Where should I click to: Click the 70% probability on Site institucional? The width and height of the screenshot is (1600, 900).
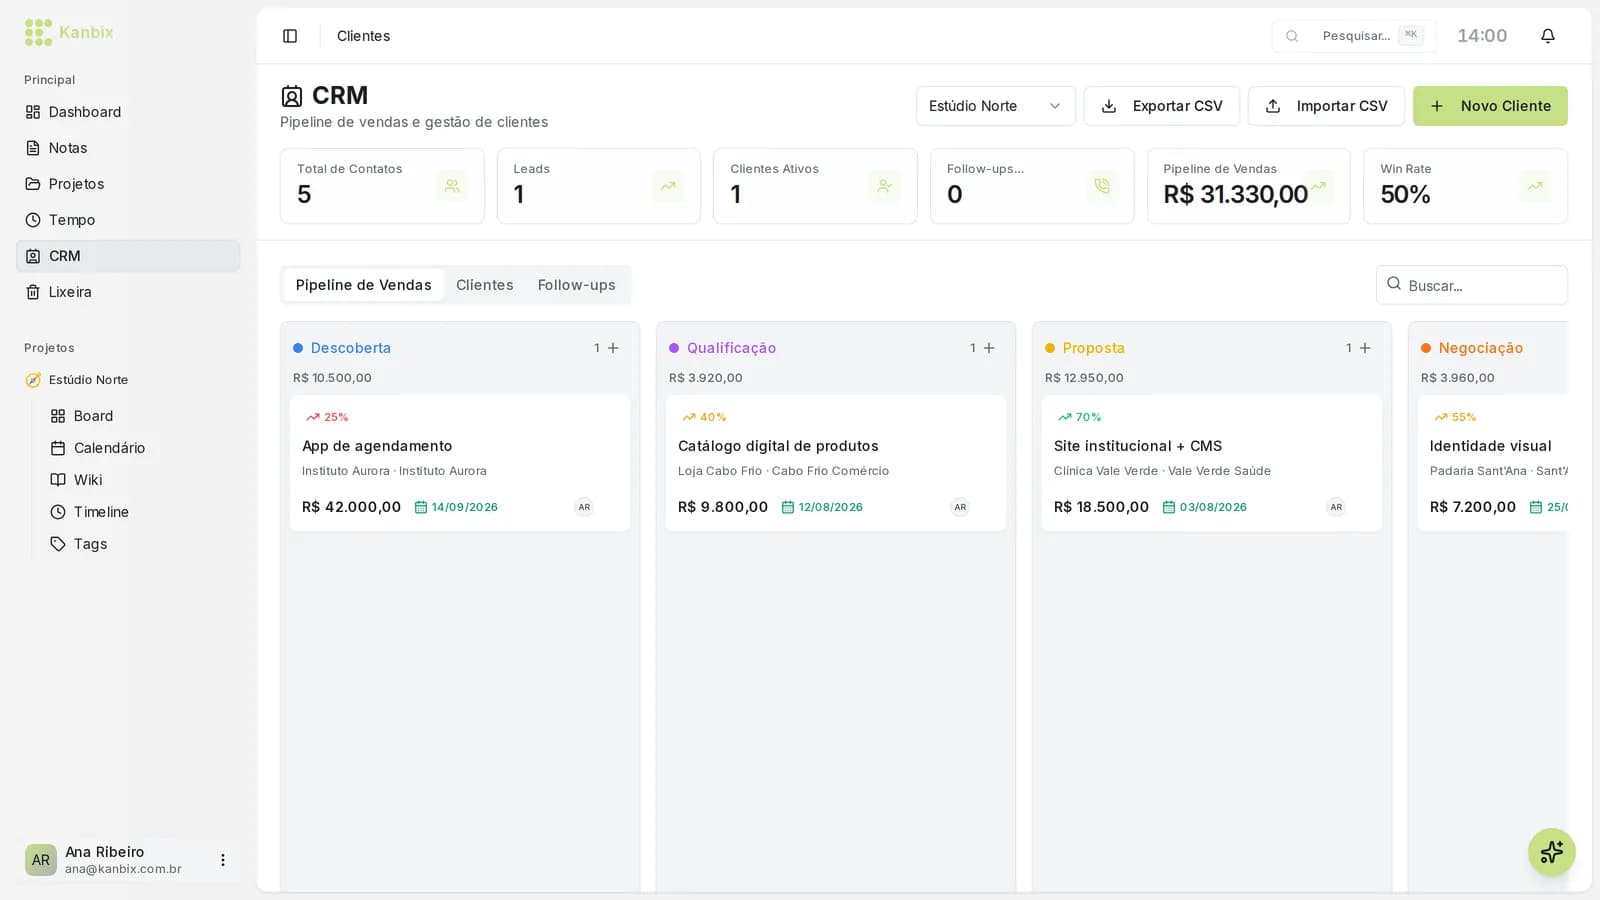tap(1088, 417)
